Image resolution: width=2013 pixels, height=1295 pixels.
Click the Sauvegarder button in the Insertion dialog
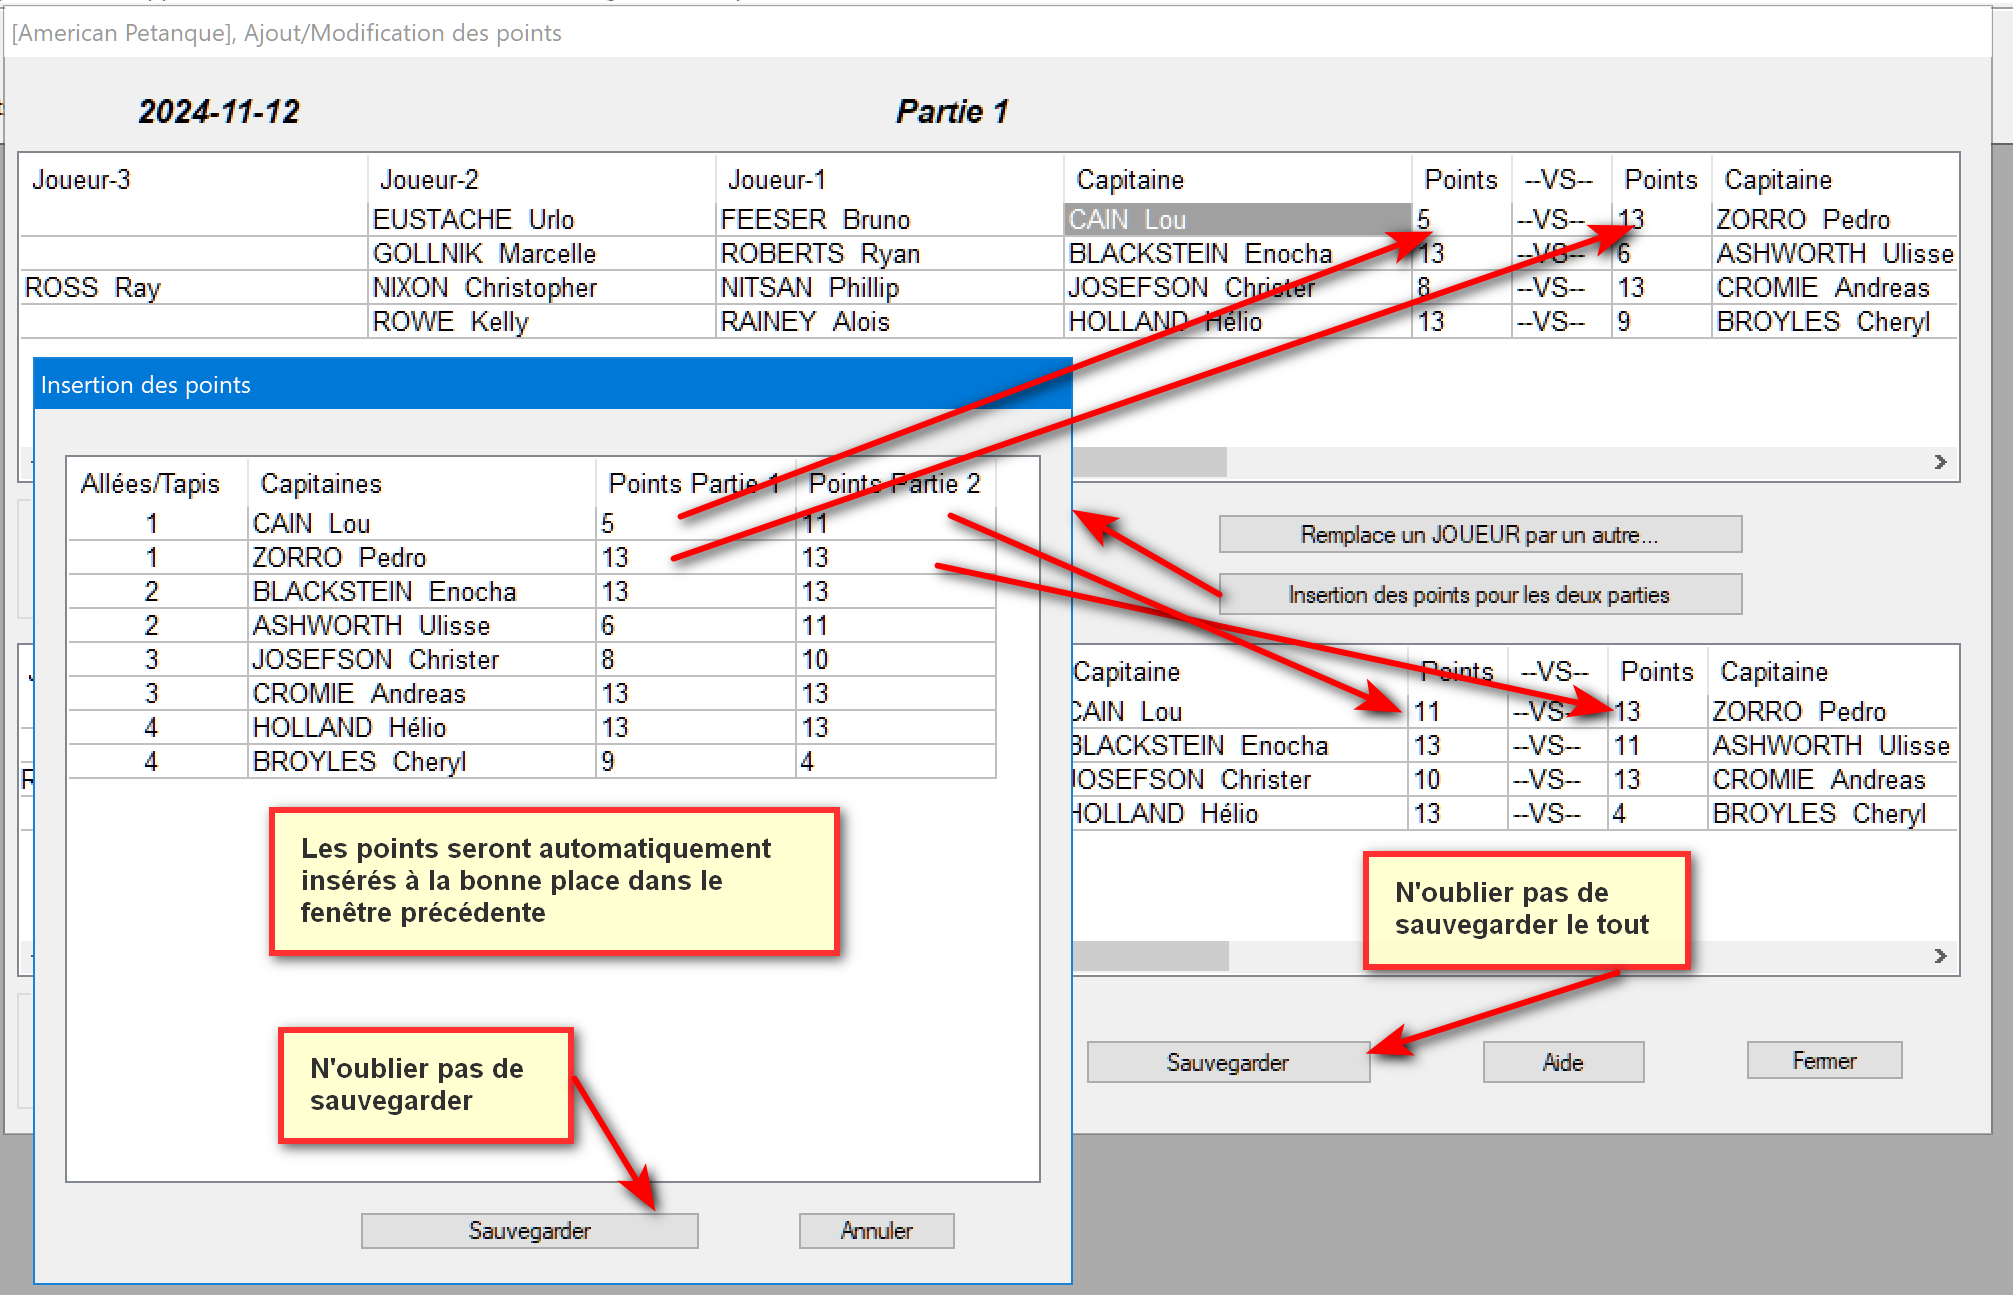click(529, 1230)
